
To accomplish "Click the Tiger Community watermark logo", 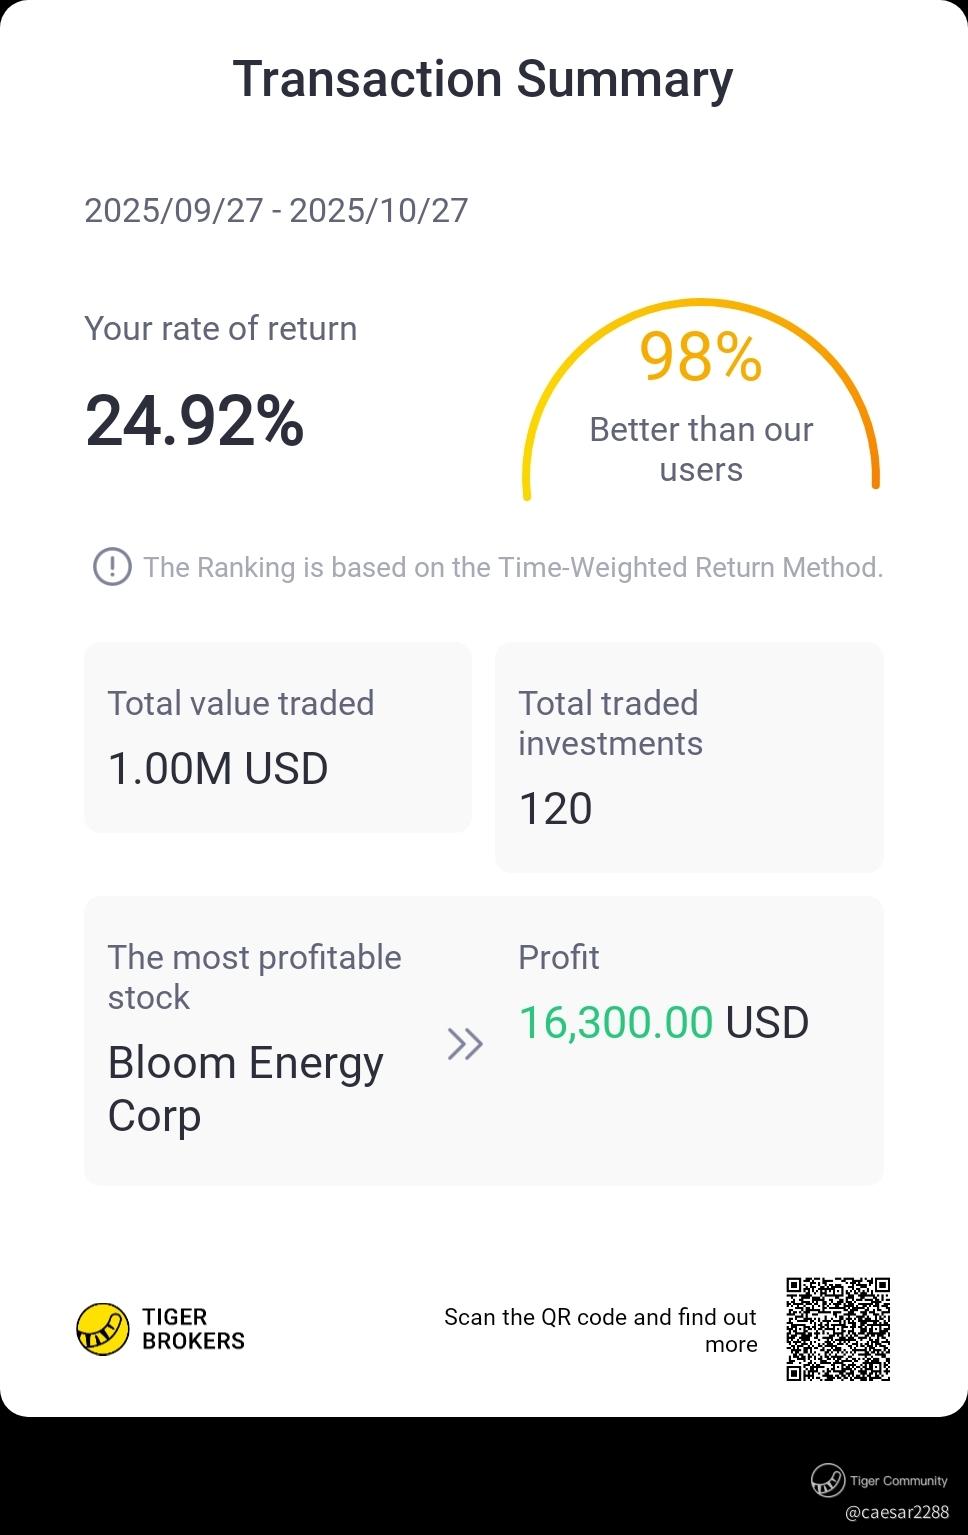I will pyautogui.click(x=828, y=1479).
